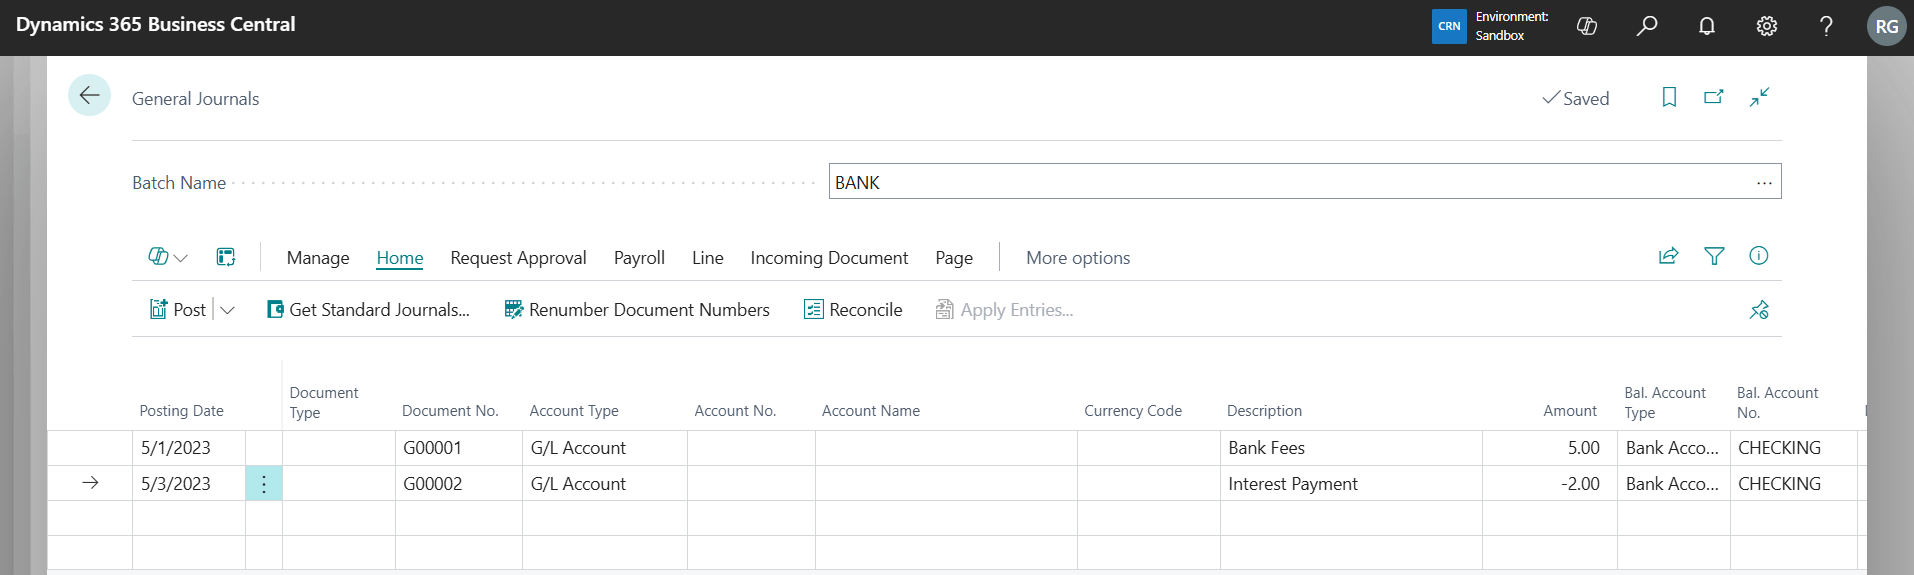The width and height of the screenshot is (1914, 575).
Task: Click Account Type in Interest Payment row
Action: pyautogui.click(x=605, y=484)
